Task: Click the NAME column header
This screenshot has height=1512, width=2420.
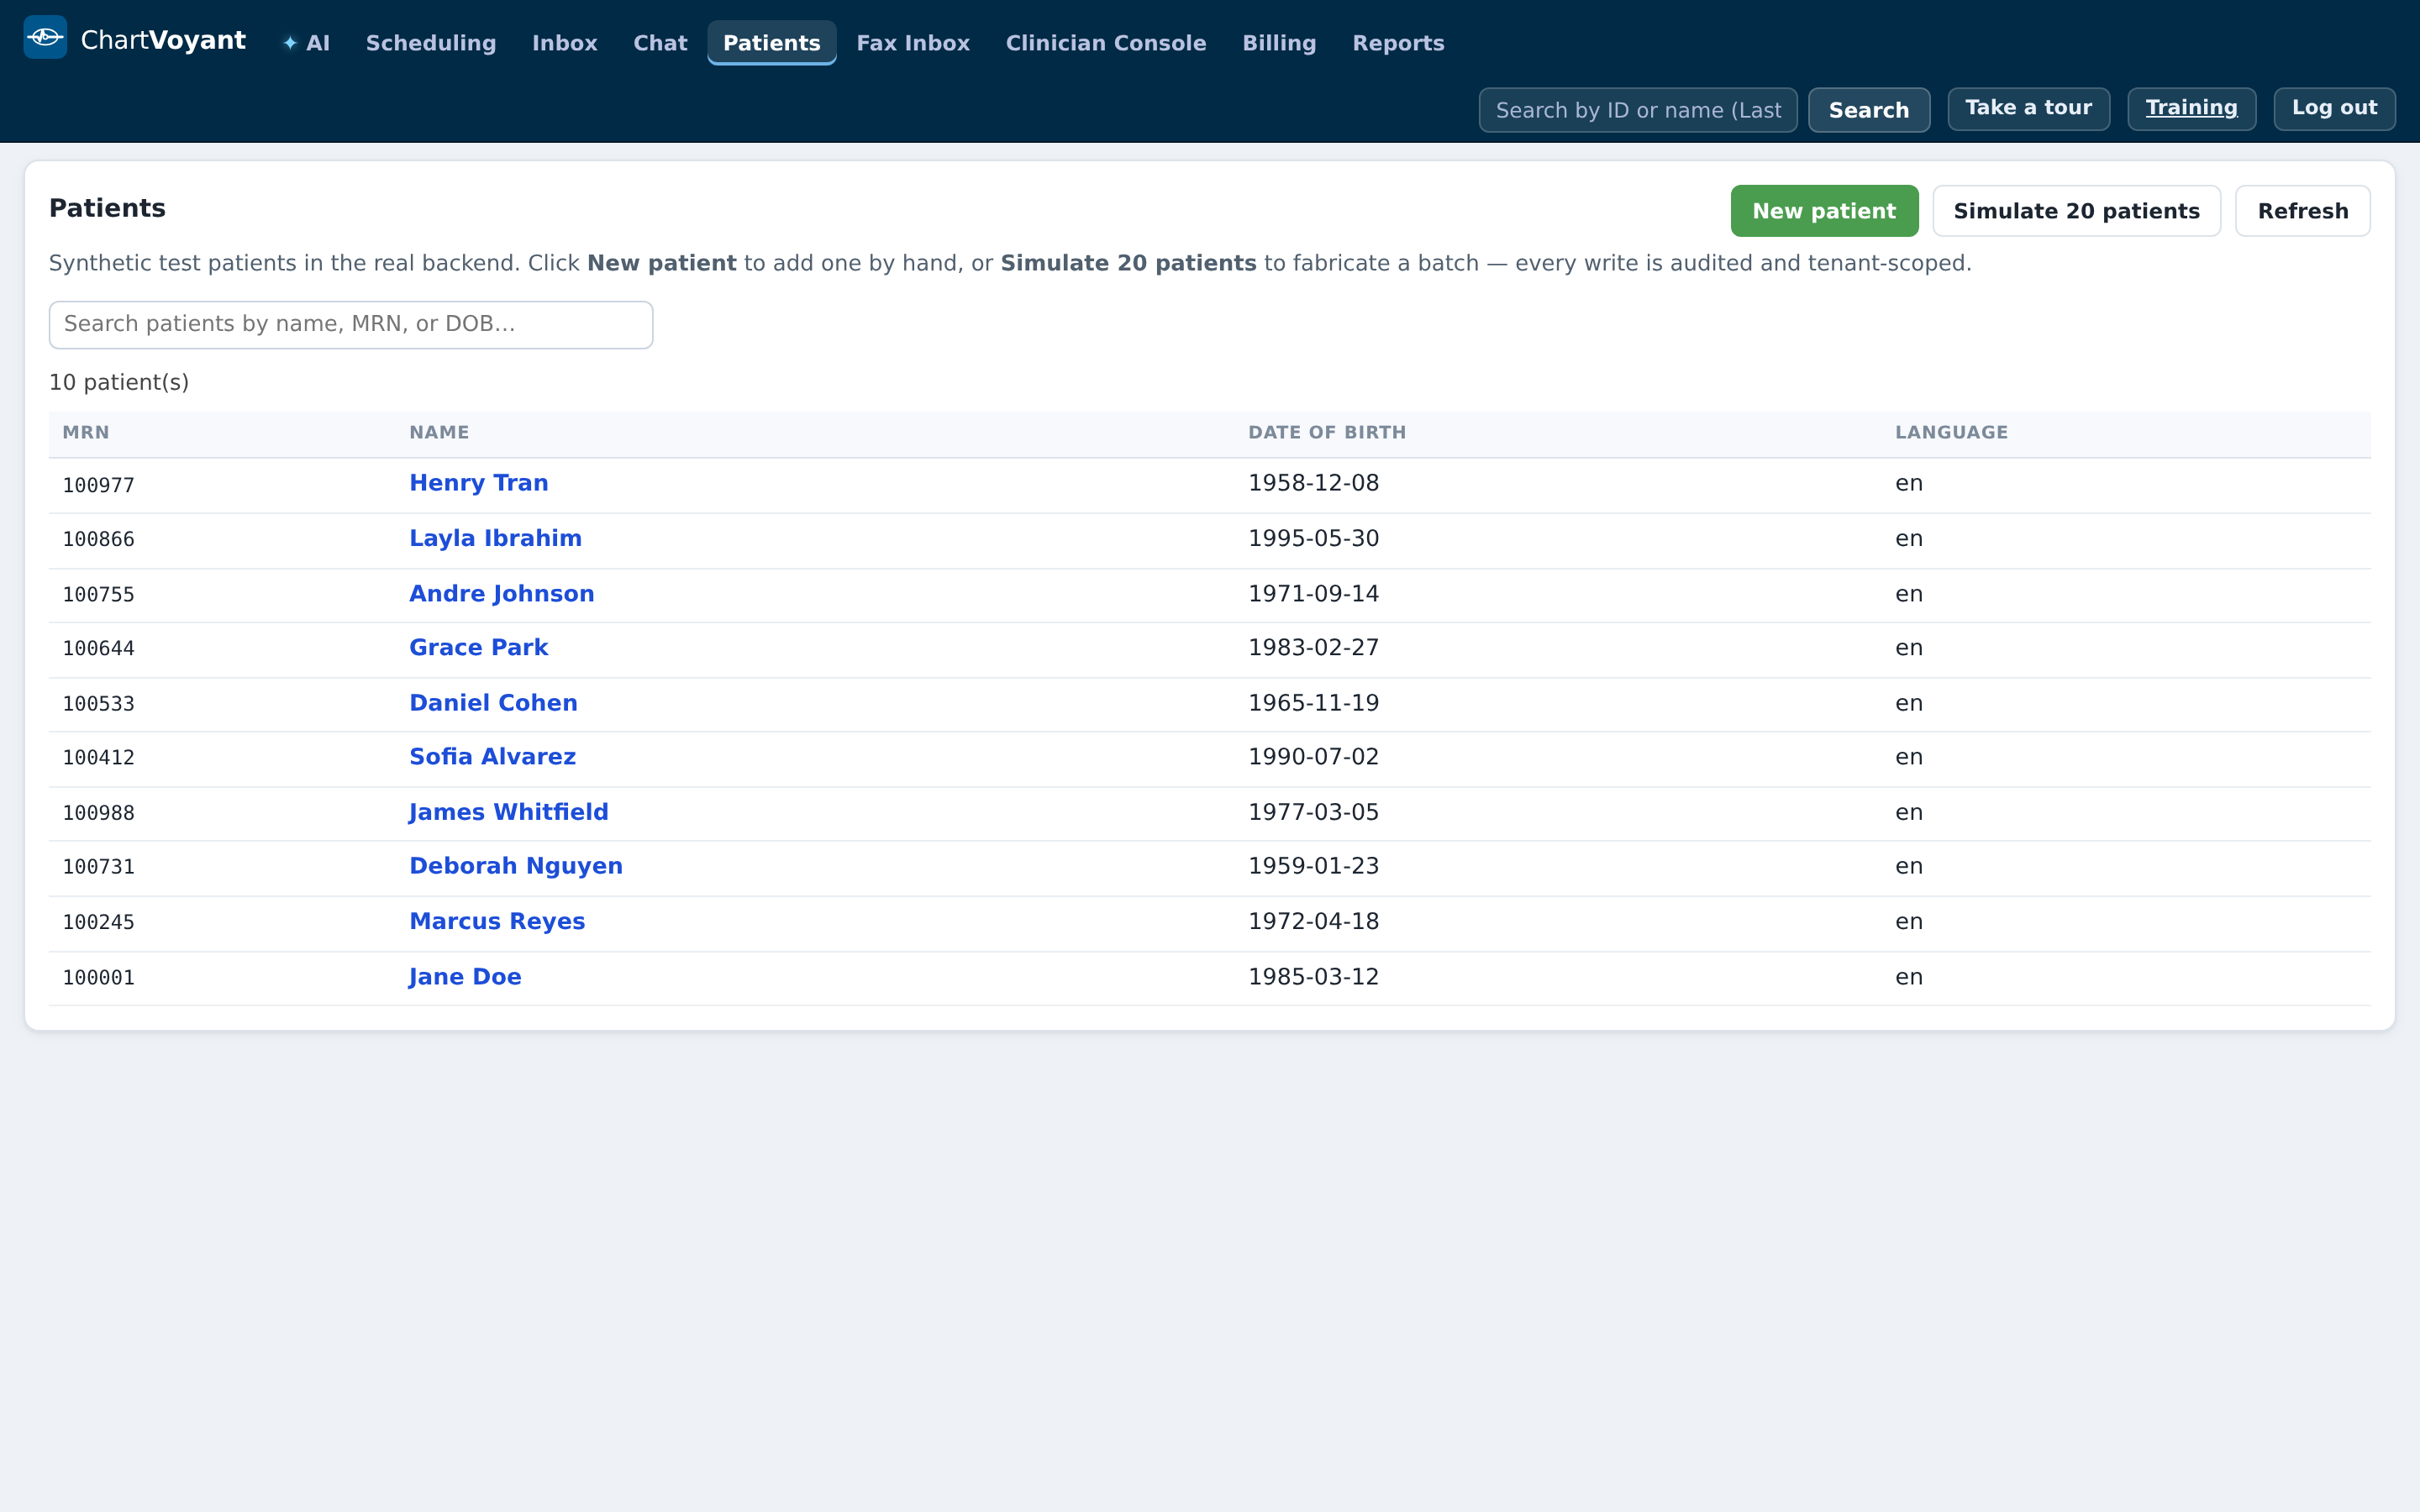Action: click(x=439, y=433)
